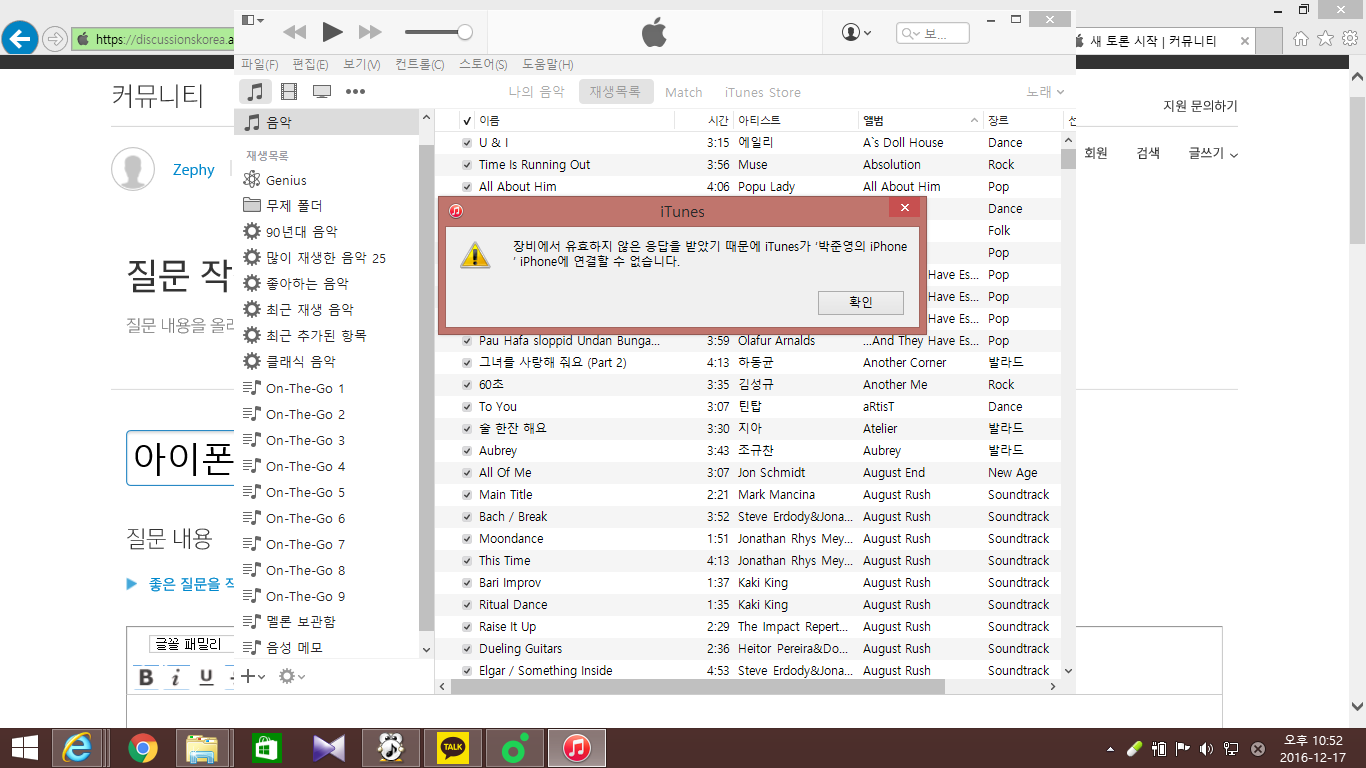Image resolution: width=1366 pixels, height=768 pixels.
Task: Switch to the TV Shows monitor icon
Action: point(322,92)
